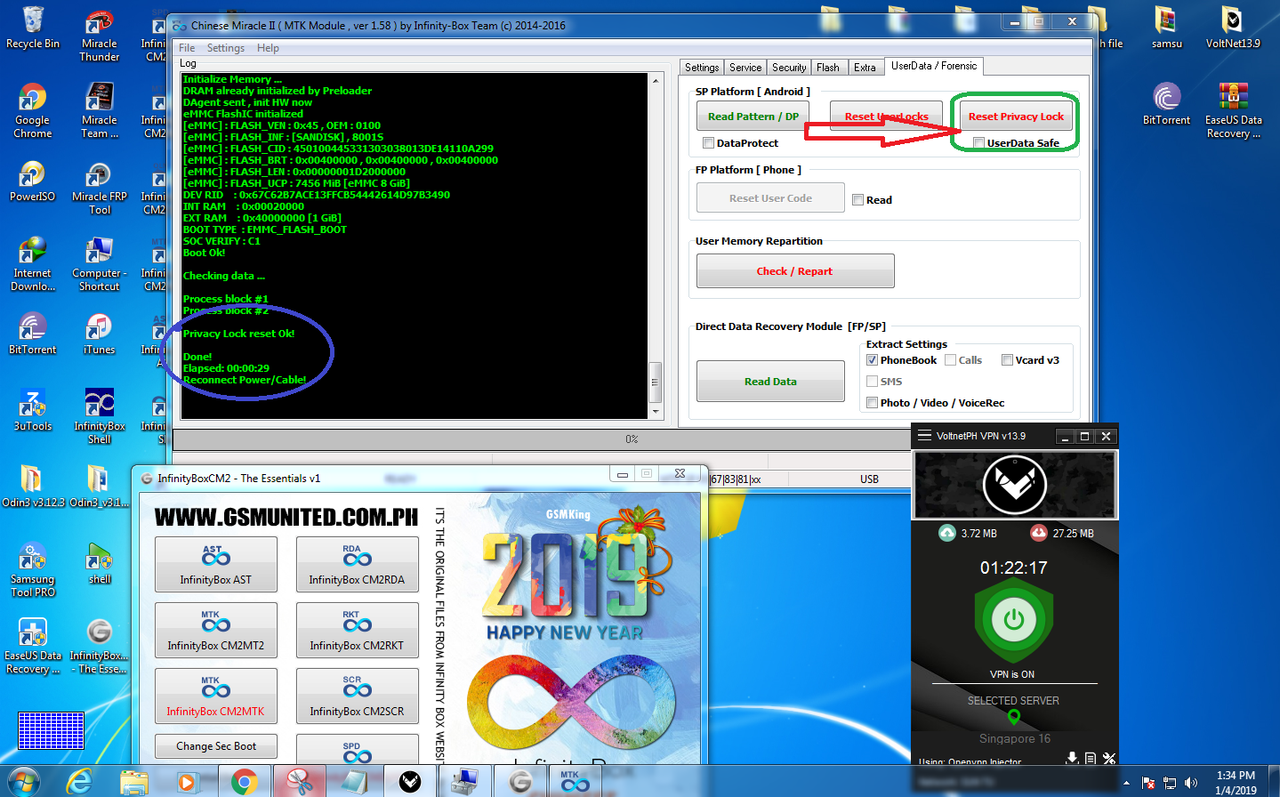This screenshot has height=797, width=1280.
Task: Launch InfinityBox CM2SCR module
Action: coord(357,697)
